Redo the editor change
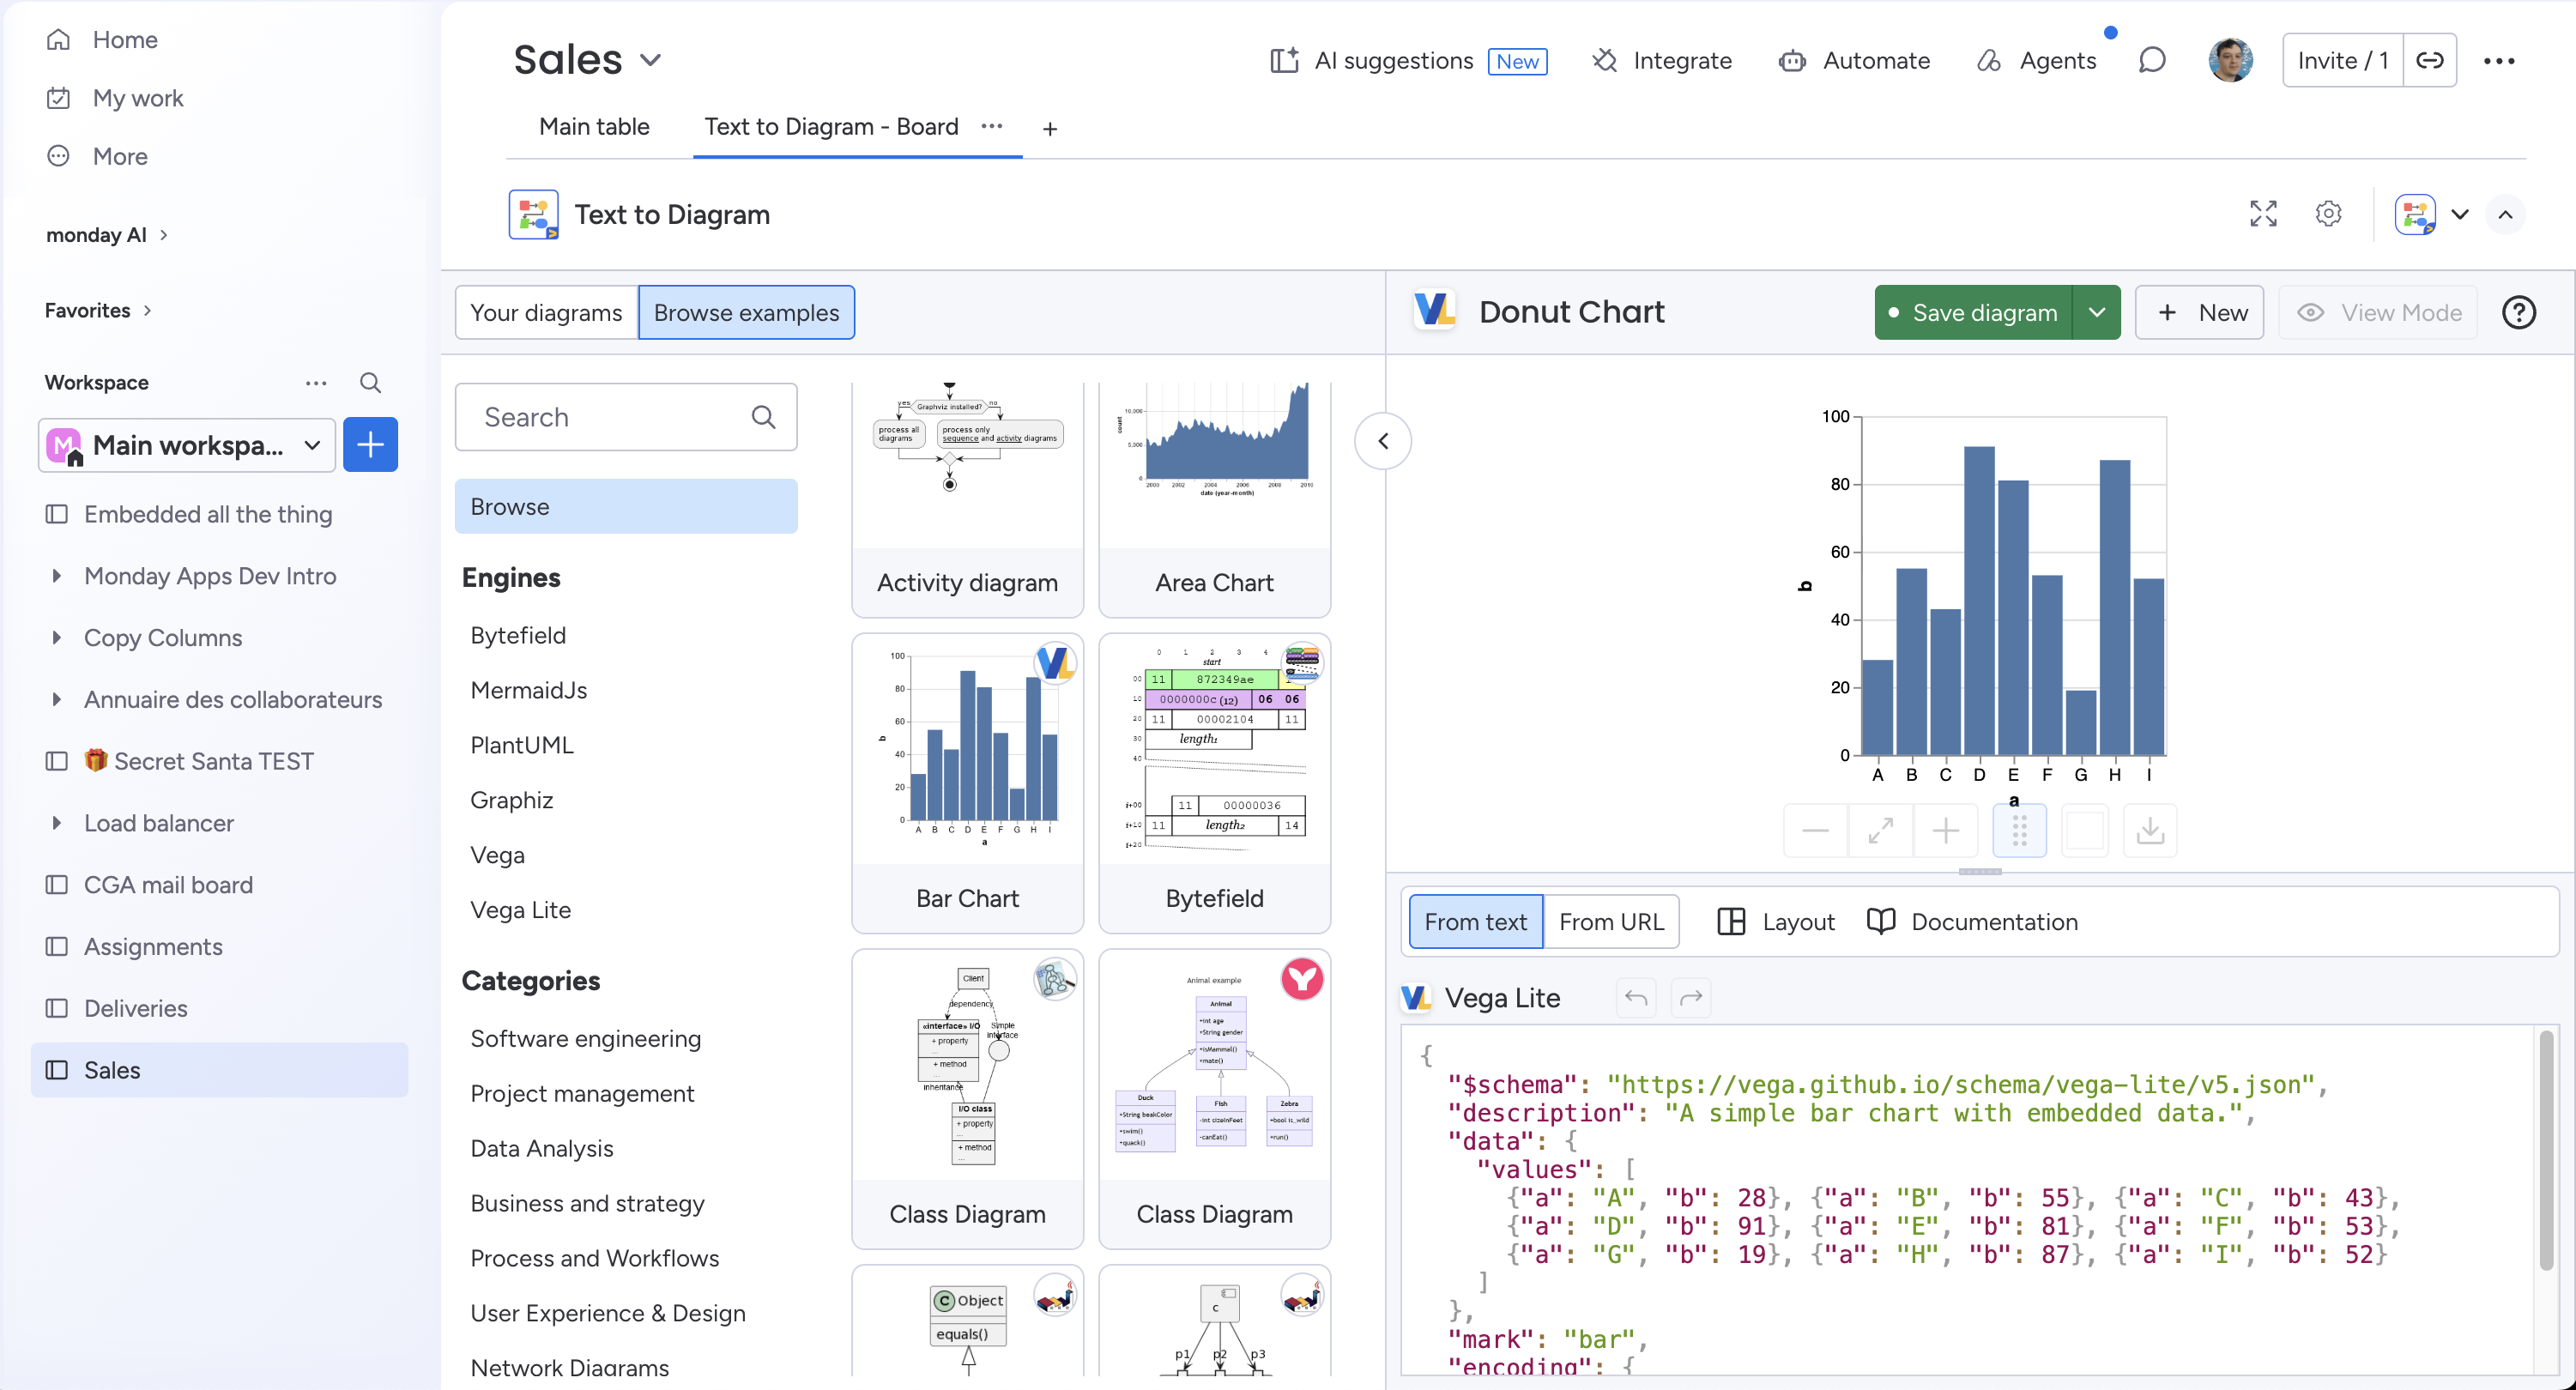2576x1390 pixels. [1691, 998]
